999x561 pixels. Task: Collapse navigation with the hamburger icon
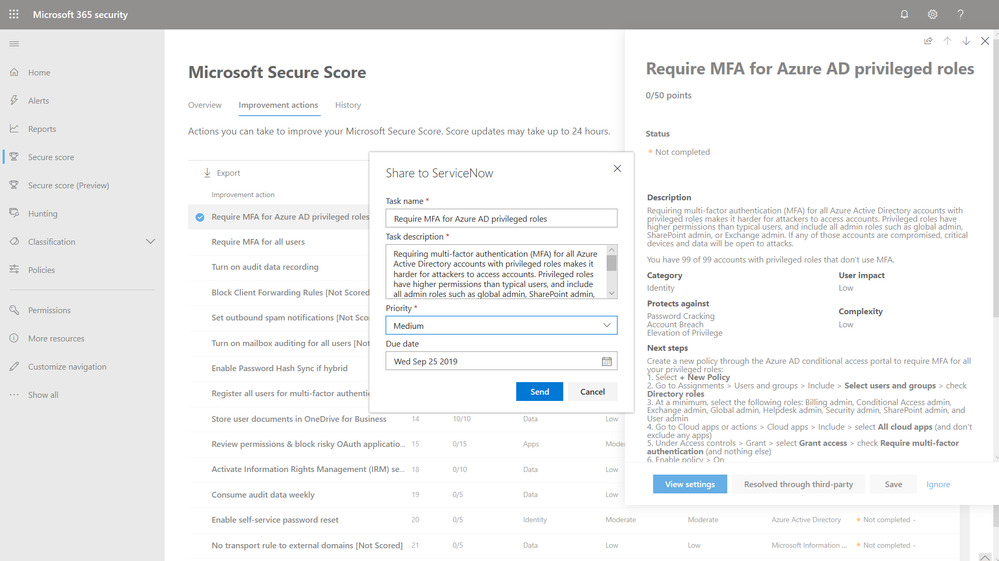(14, 44)
